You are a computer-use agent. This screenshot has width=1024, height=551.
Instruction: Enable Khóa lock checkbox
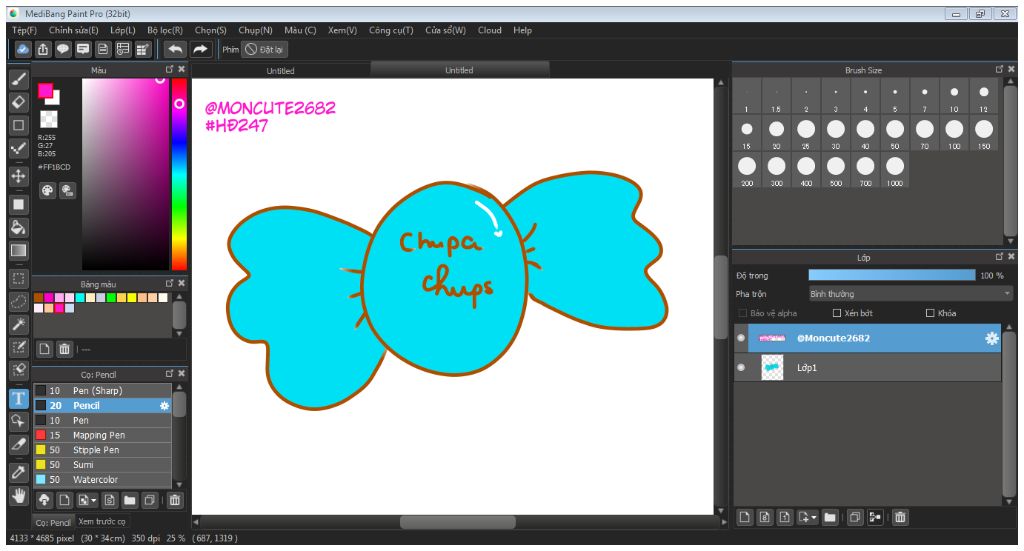(x=930, y=313)
